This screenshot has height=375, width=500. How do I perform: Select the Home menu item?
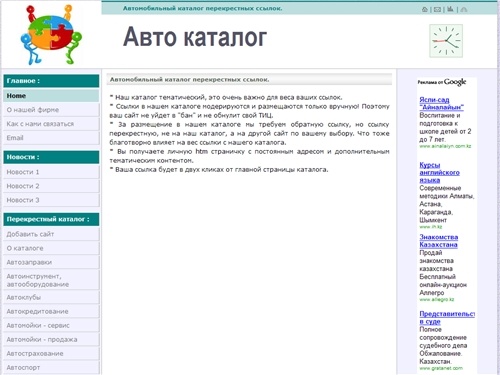(x=51, y=96)
